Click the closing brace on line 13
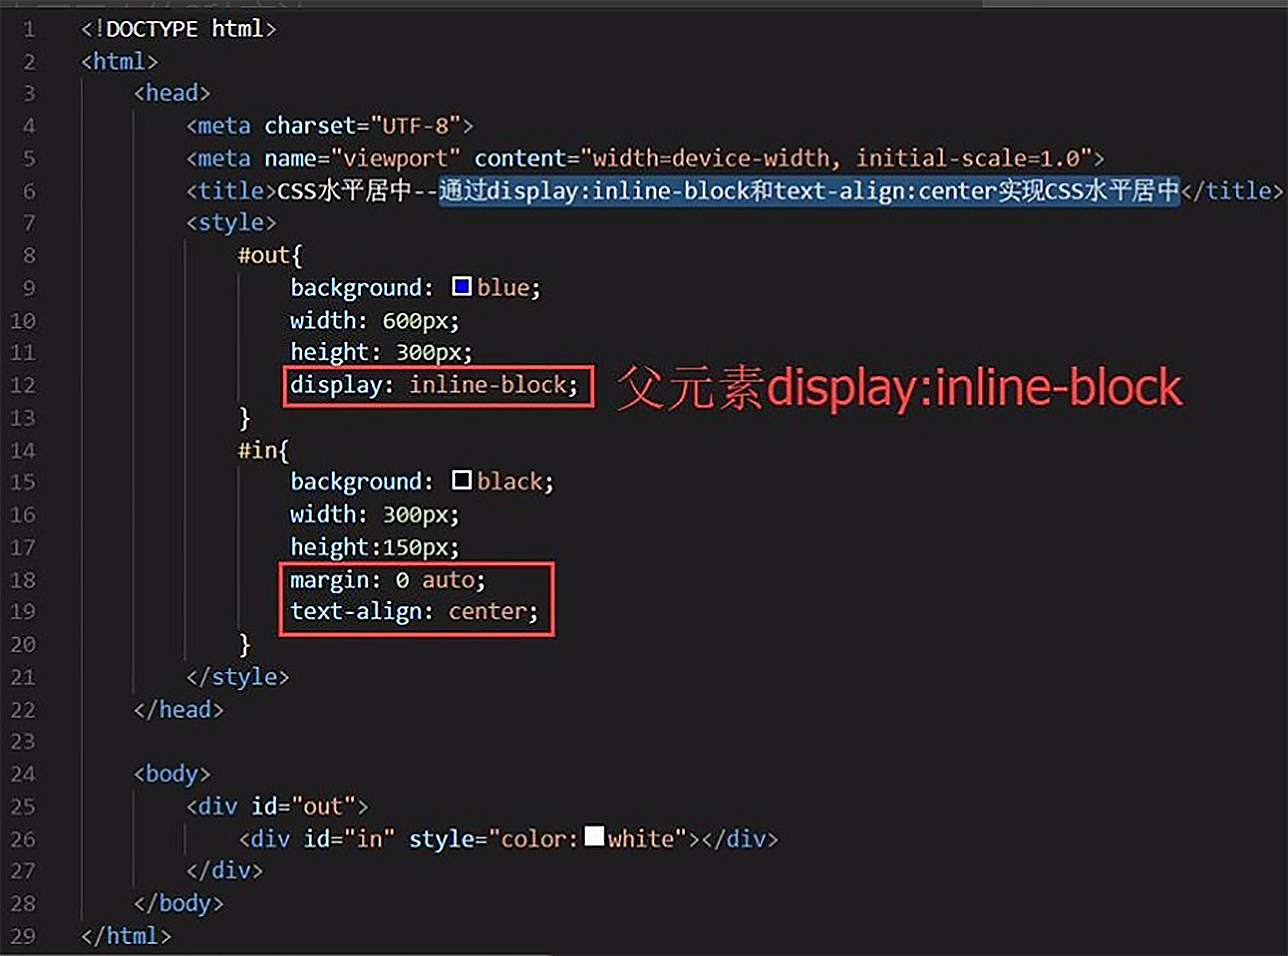 point(245,417)
